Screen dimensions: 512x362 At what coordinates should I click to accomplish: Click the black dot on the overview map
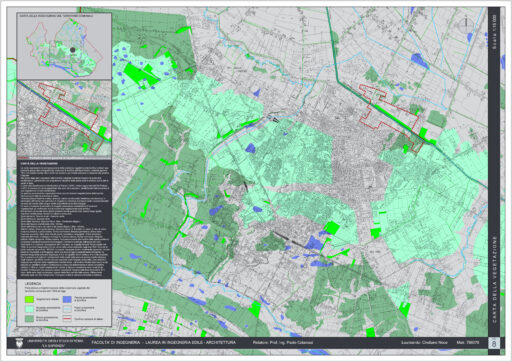(73, 50)
